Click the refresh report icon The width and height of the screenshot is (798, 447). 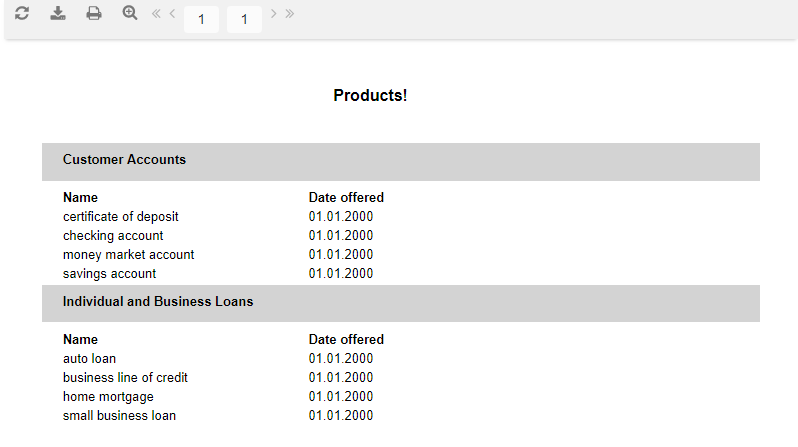[22, 13]
